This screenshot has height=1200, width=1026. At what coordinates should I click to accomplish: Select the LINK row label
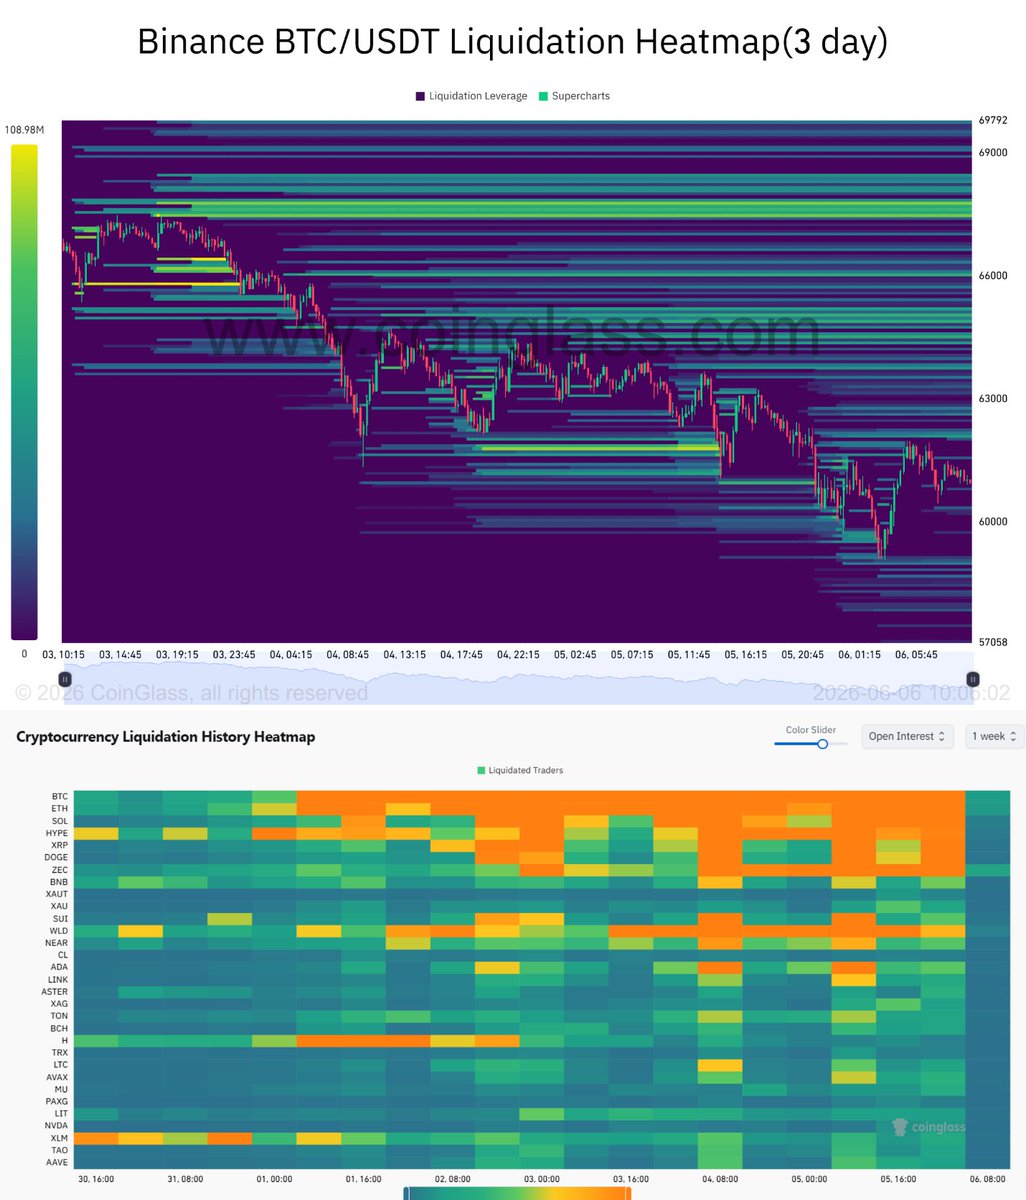point(58,979)
